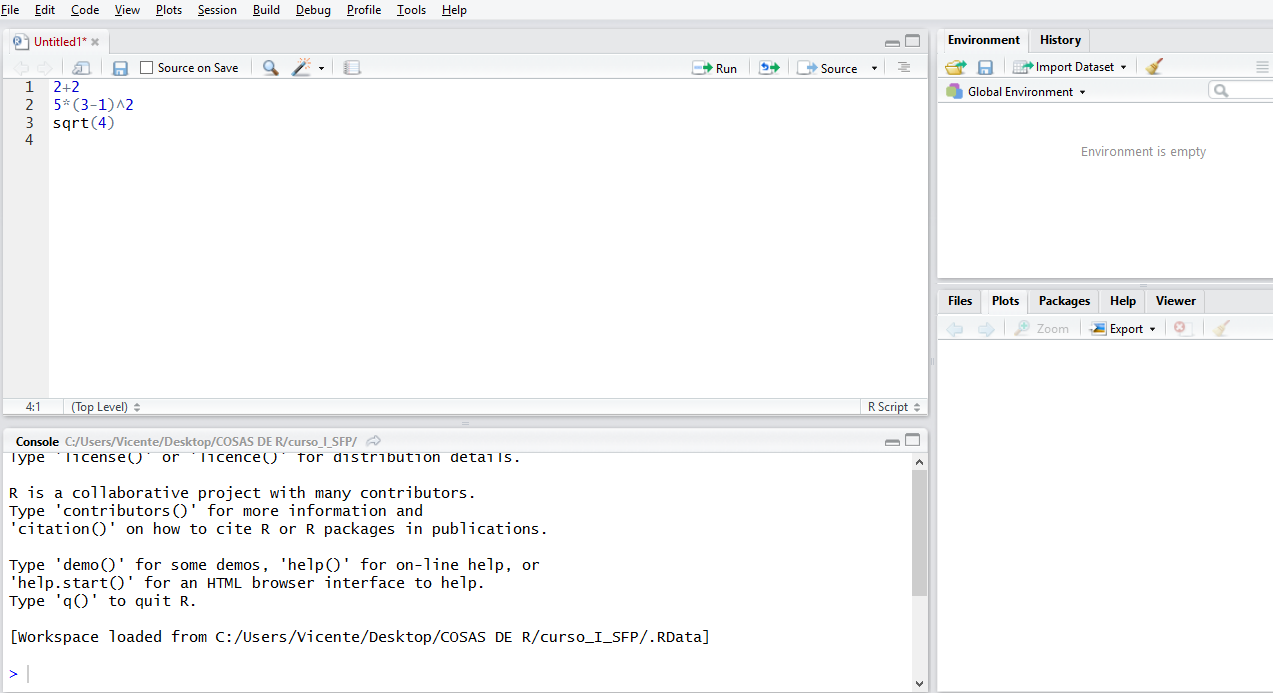This screenshot has height=694, width=1274.
Task: Click Zoom button in Plots pane
Action: [1042, 328]
